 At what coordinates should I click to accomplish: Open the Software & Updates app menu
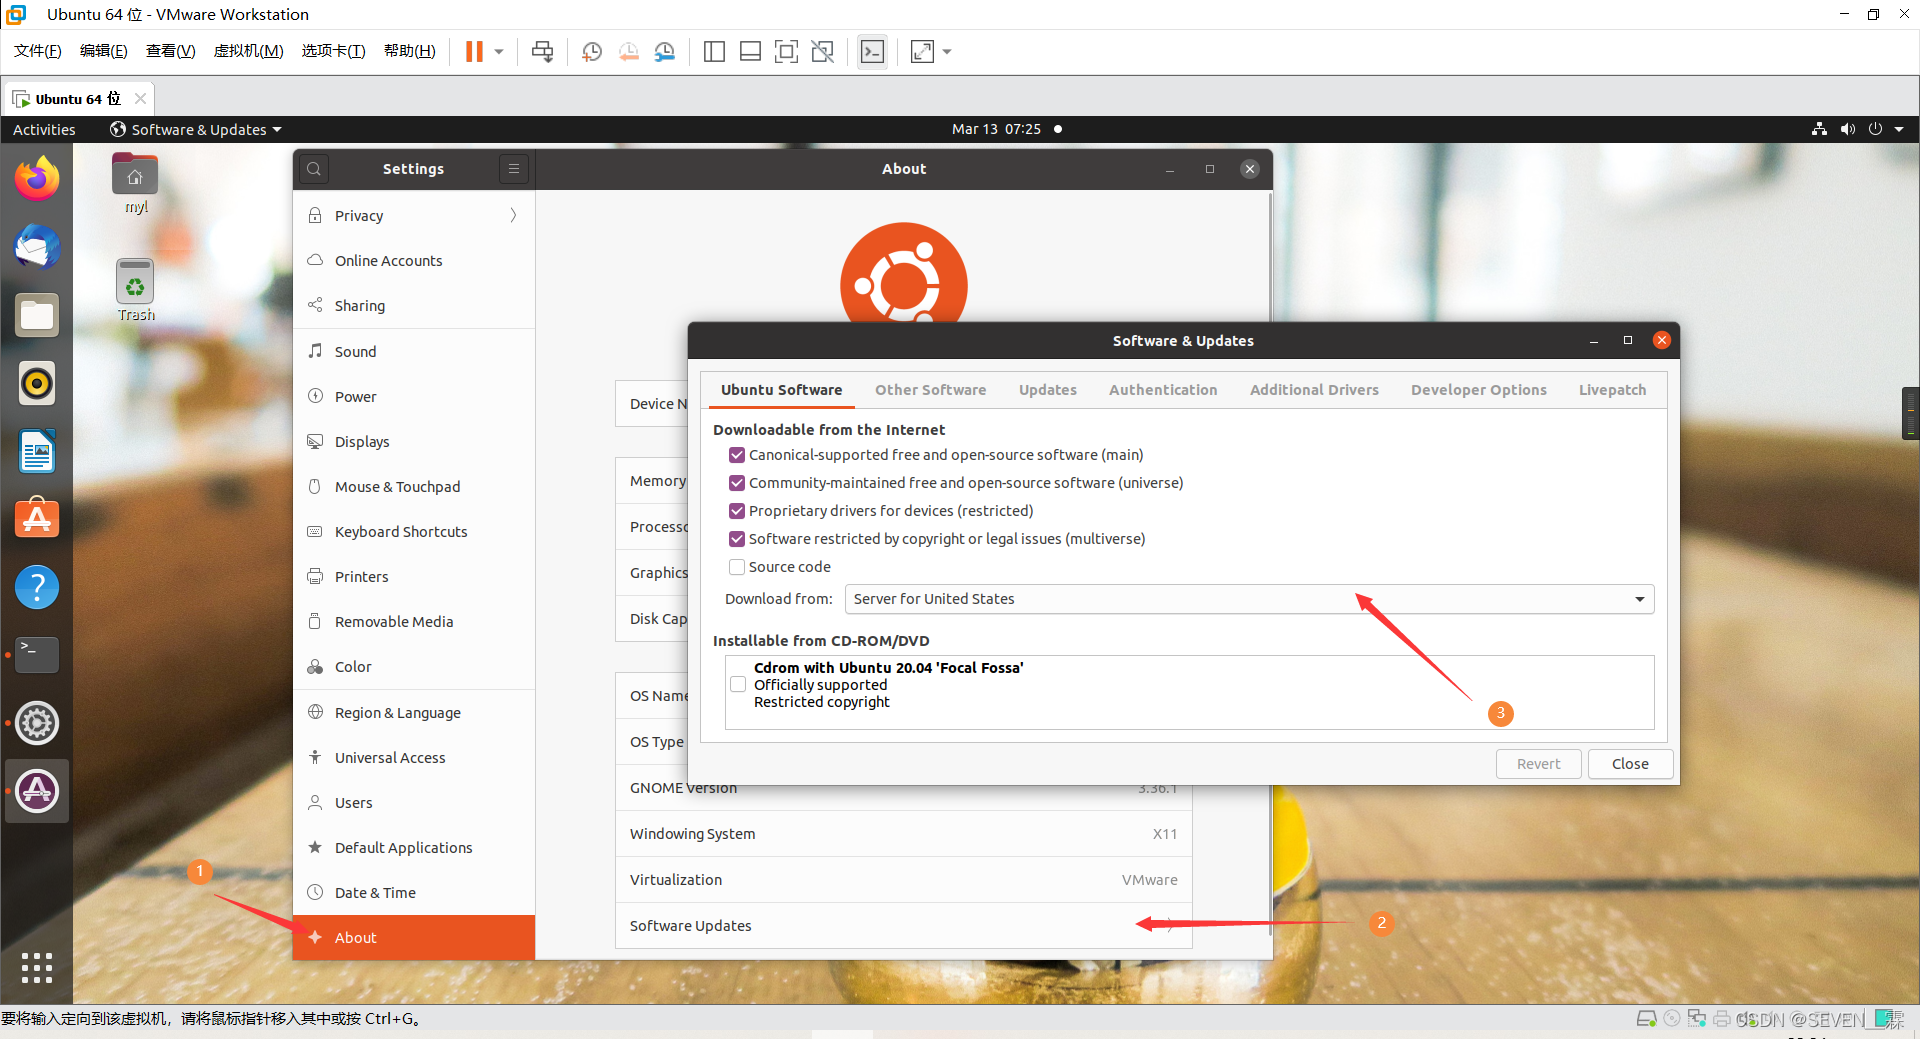pos(196,129)
